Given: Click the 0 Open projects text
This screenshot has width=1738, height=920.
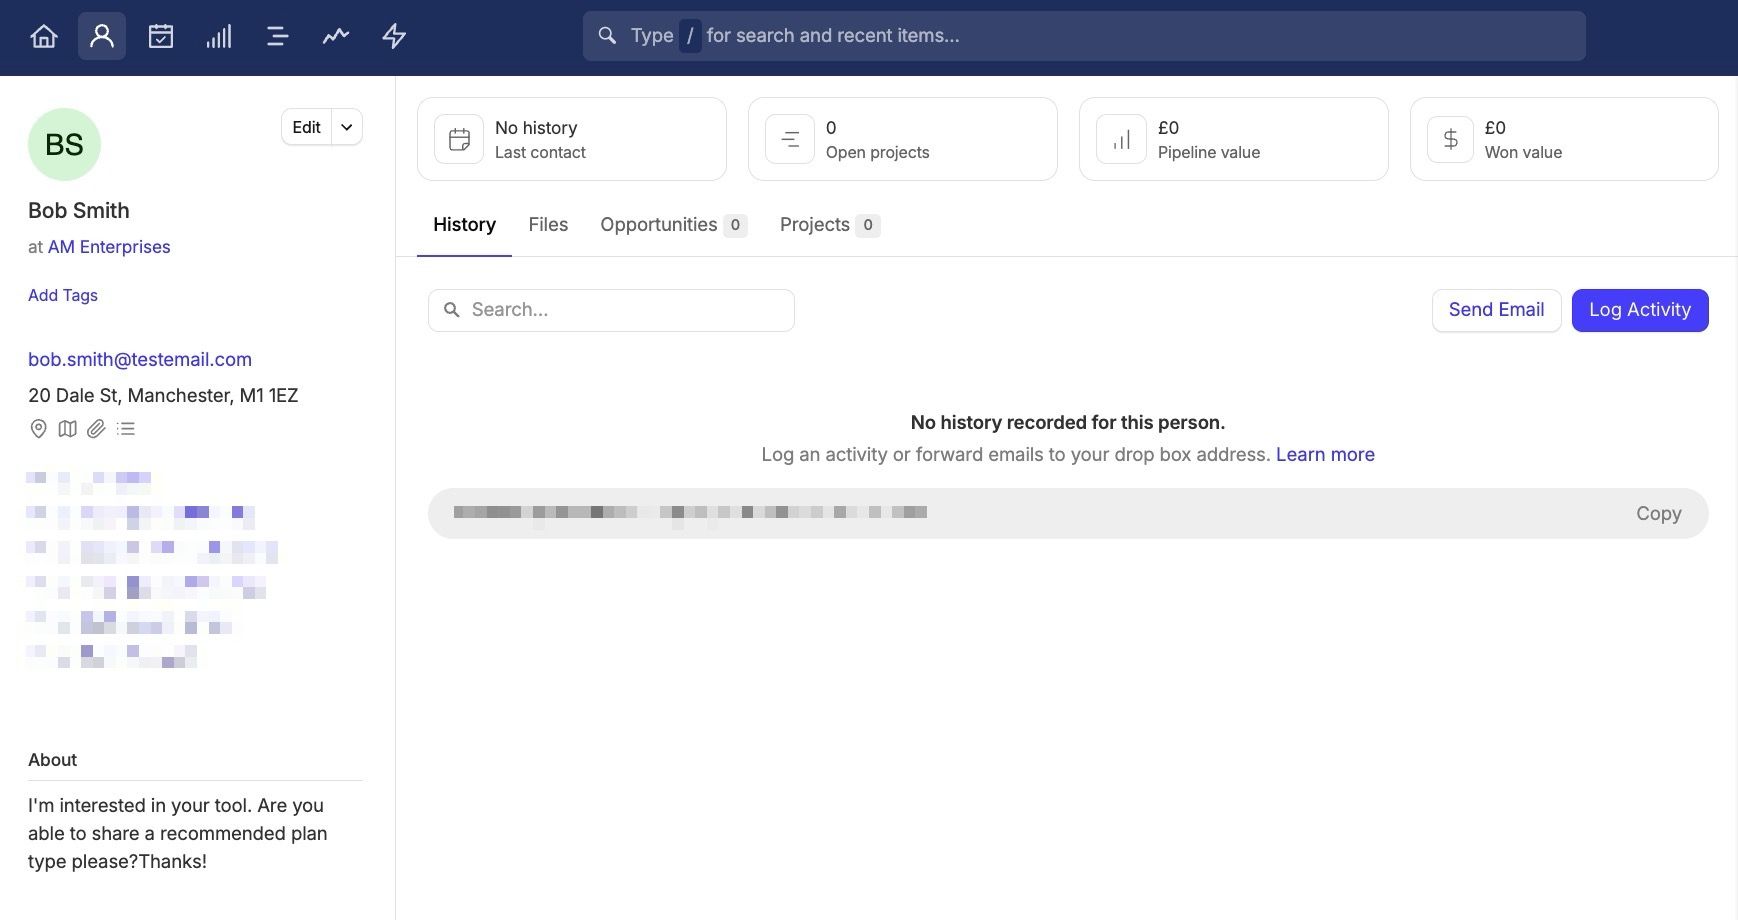Looking at the screenshot, I should tap(877, 139).
